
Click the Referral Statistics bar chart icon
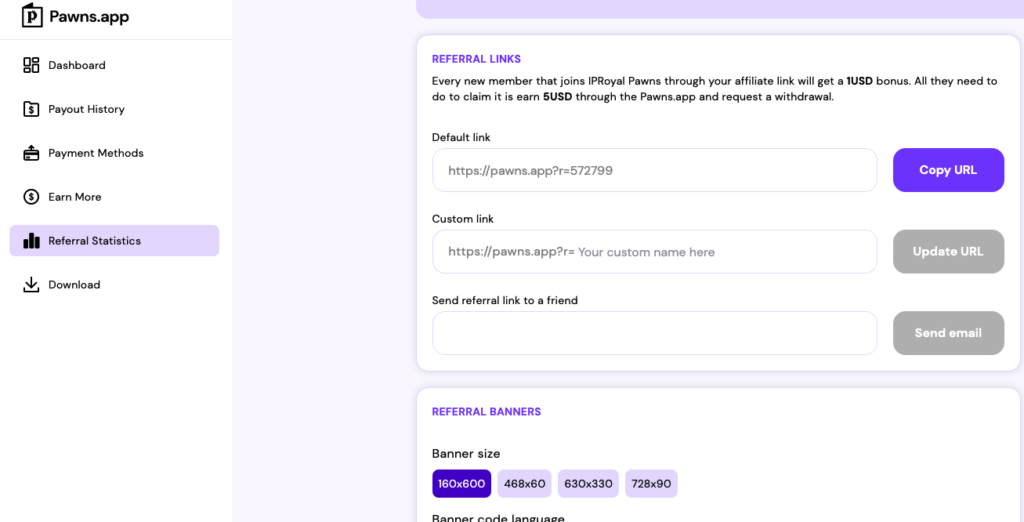click(31, 241)
